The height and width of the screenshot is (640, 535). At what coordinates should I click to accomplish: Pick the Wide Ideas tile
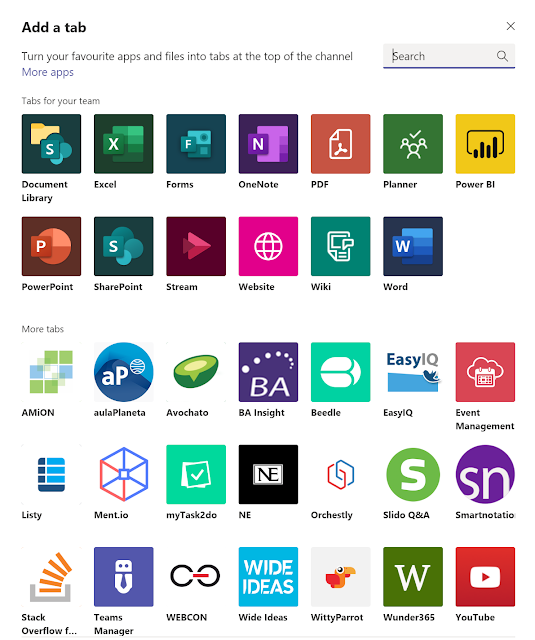268,577
